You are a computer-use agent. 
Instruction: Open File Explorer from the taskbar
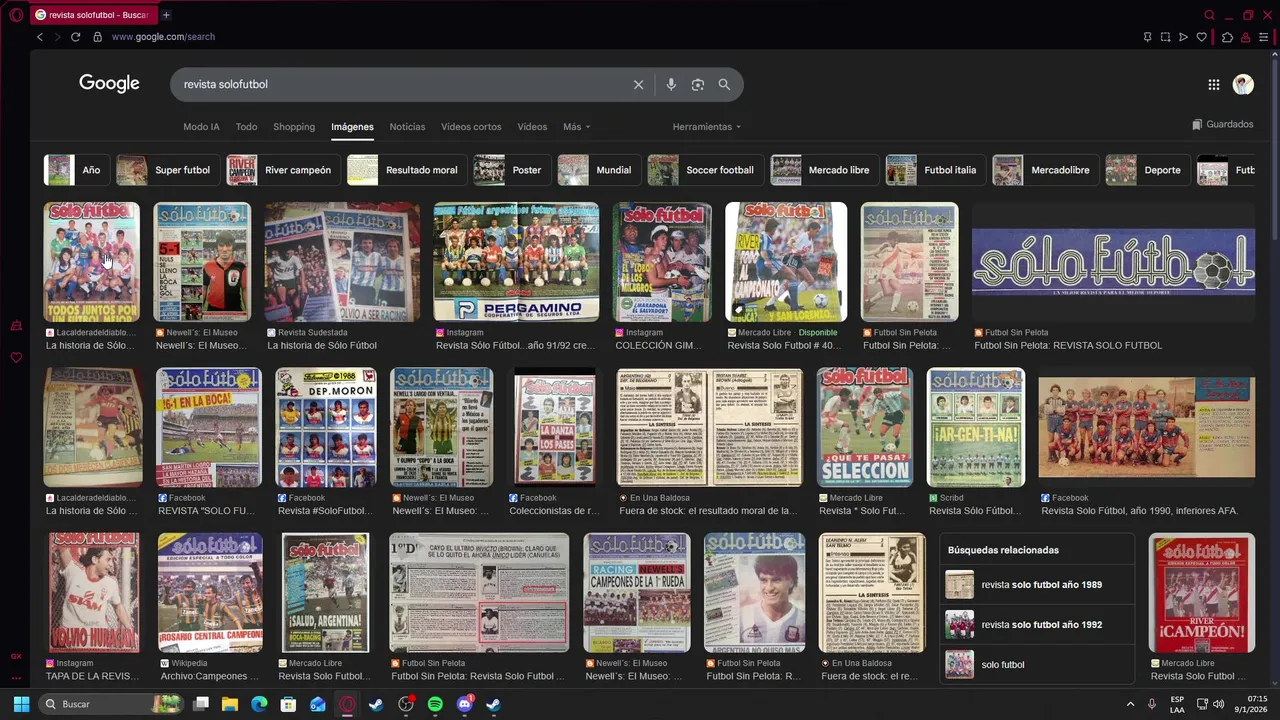point(230,704)
